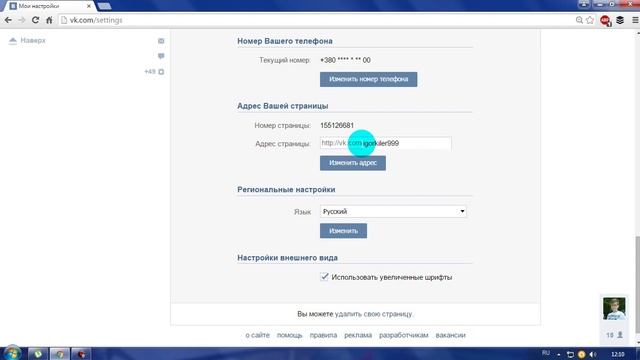
Task: Click the yellow tray notification icon
Action: (x=582, y=354)
